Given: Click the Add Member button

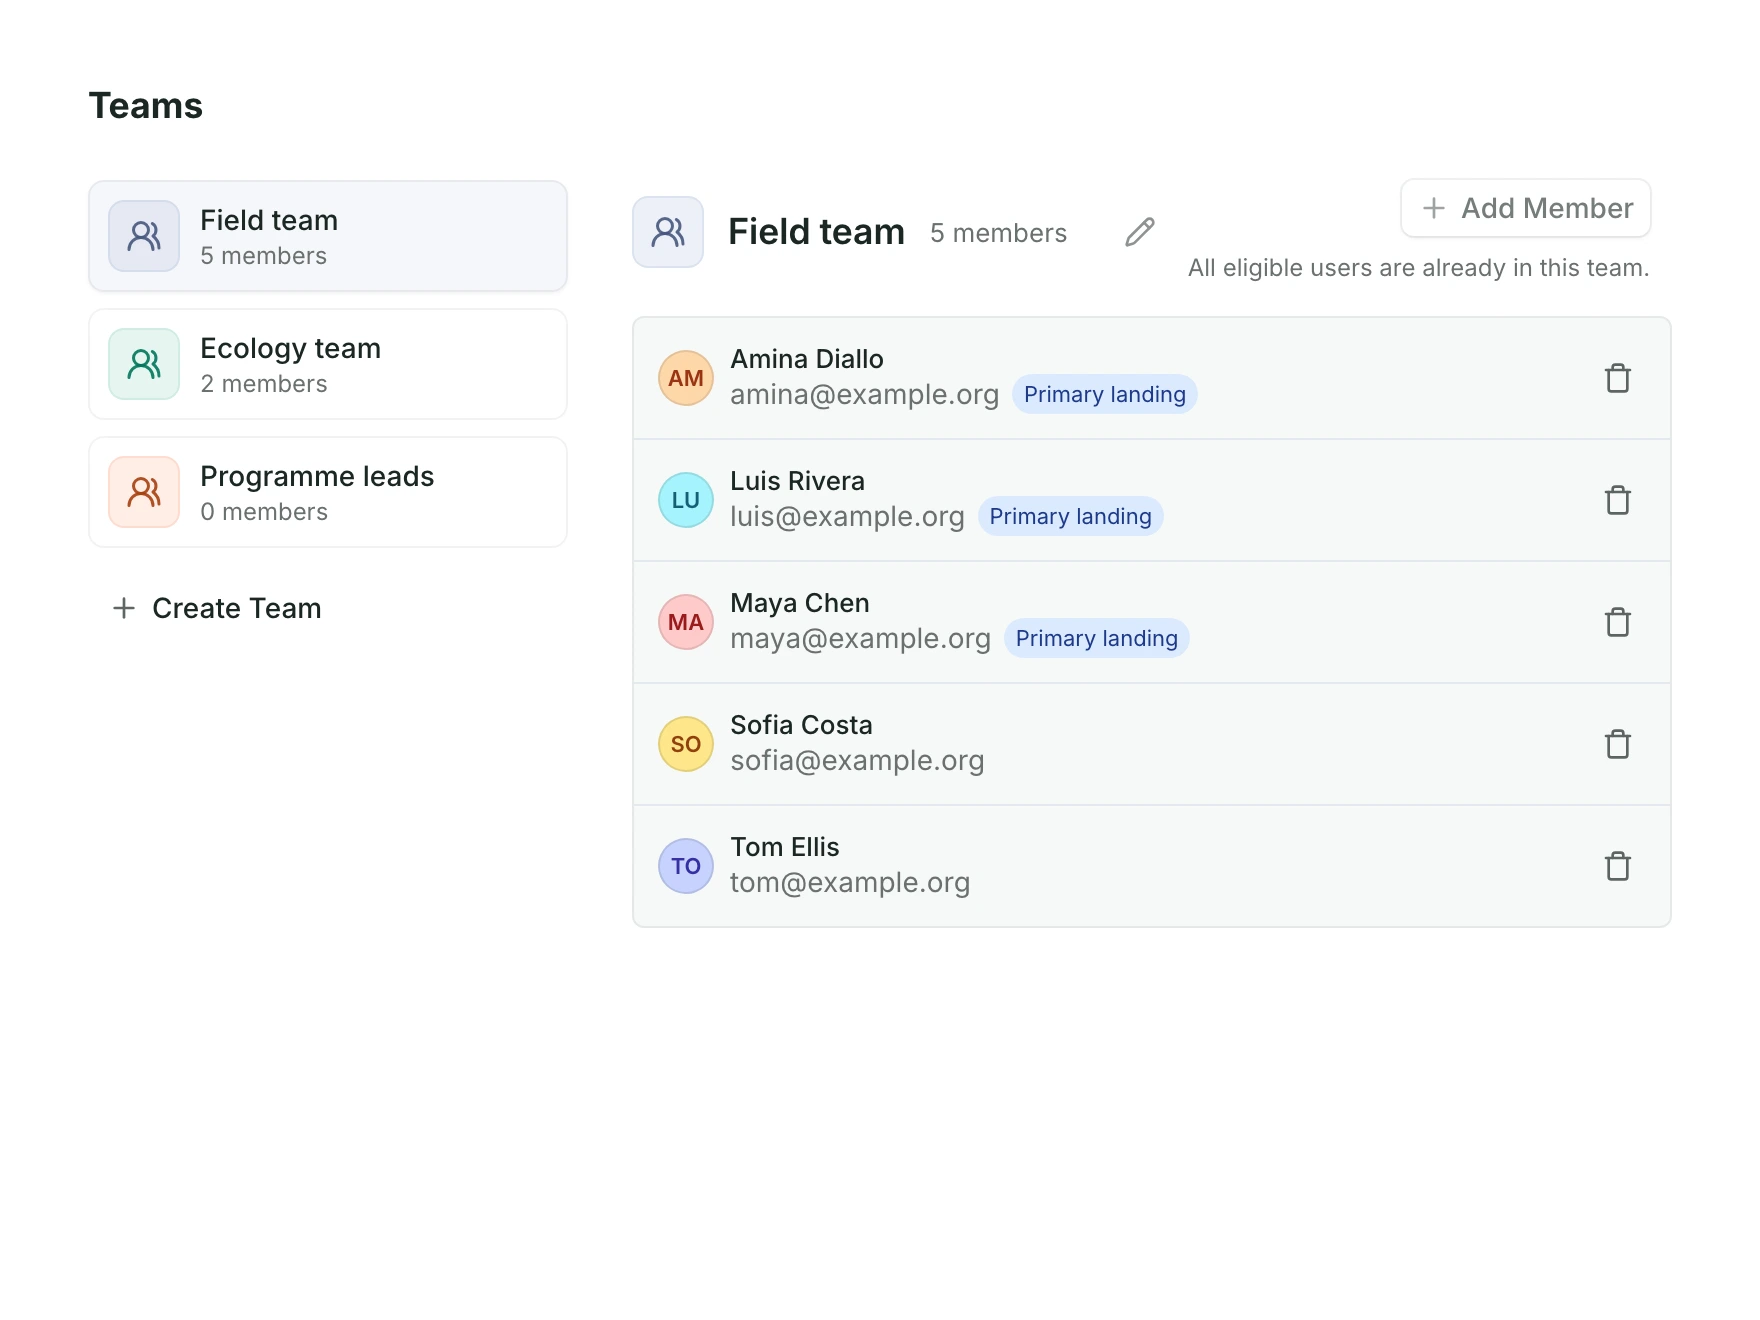Looking at the screenshot, I should pyautogui.click(x=1526, y=208).
